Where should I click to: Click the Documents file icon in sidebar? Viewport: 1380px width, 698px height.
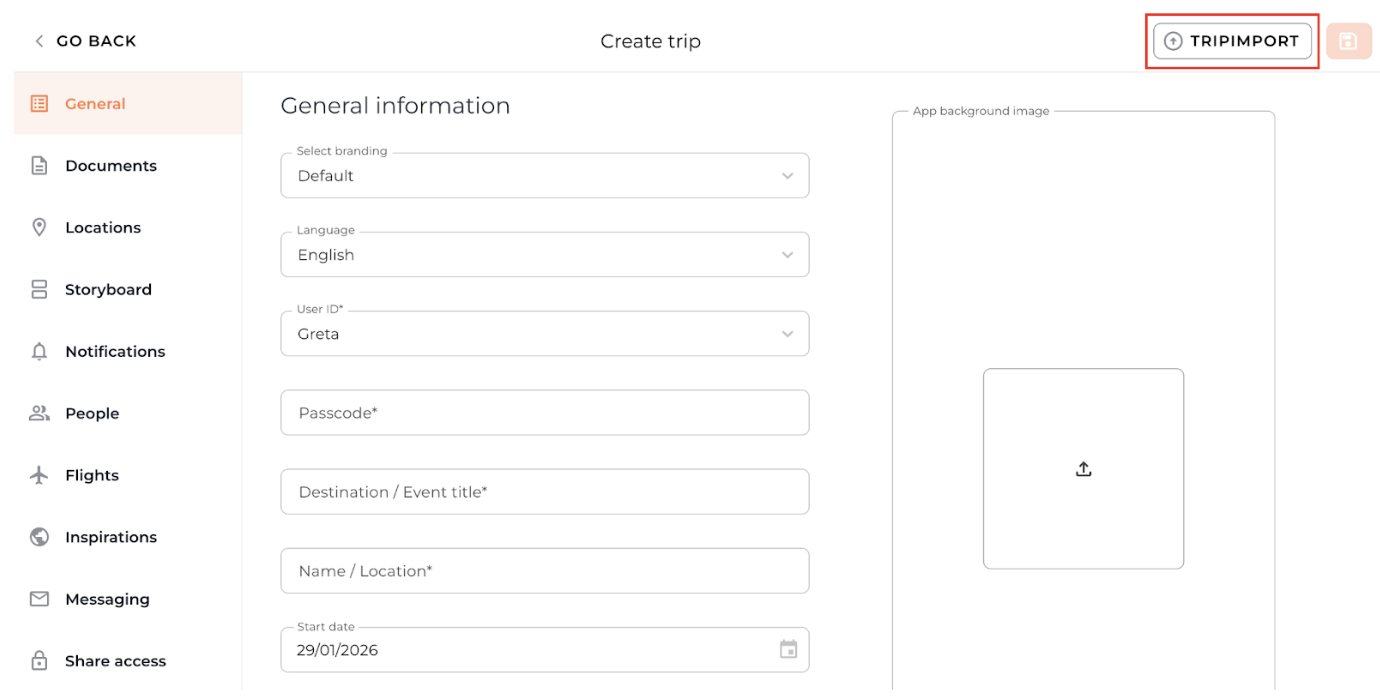click(x=39, y=166)
